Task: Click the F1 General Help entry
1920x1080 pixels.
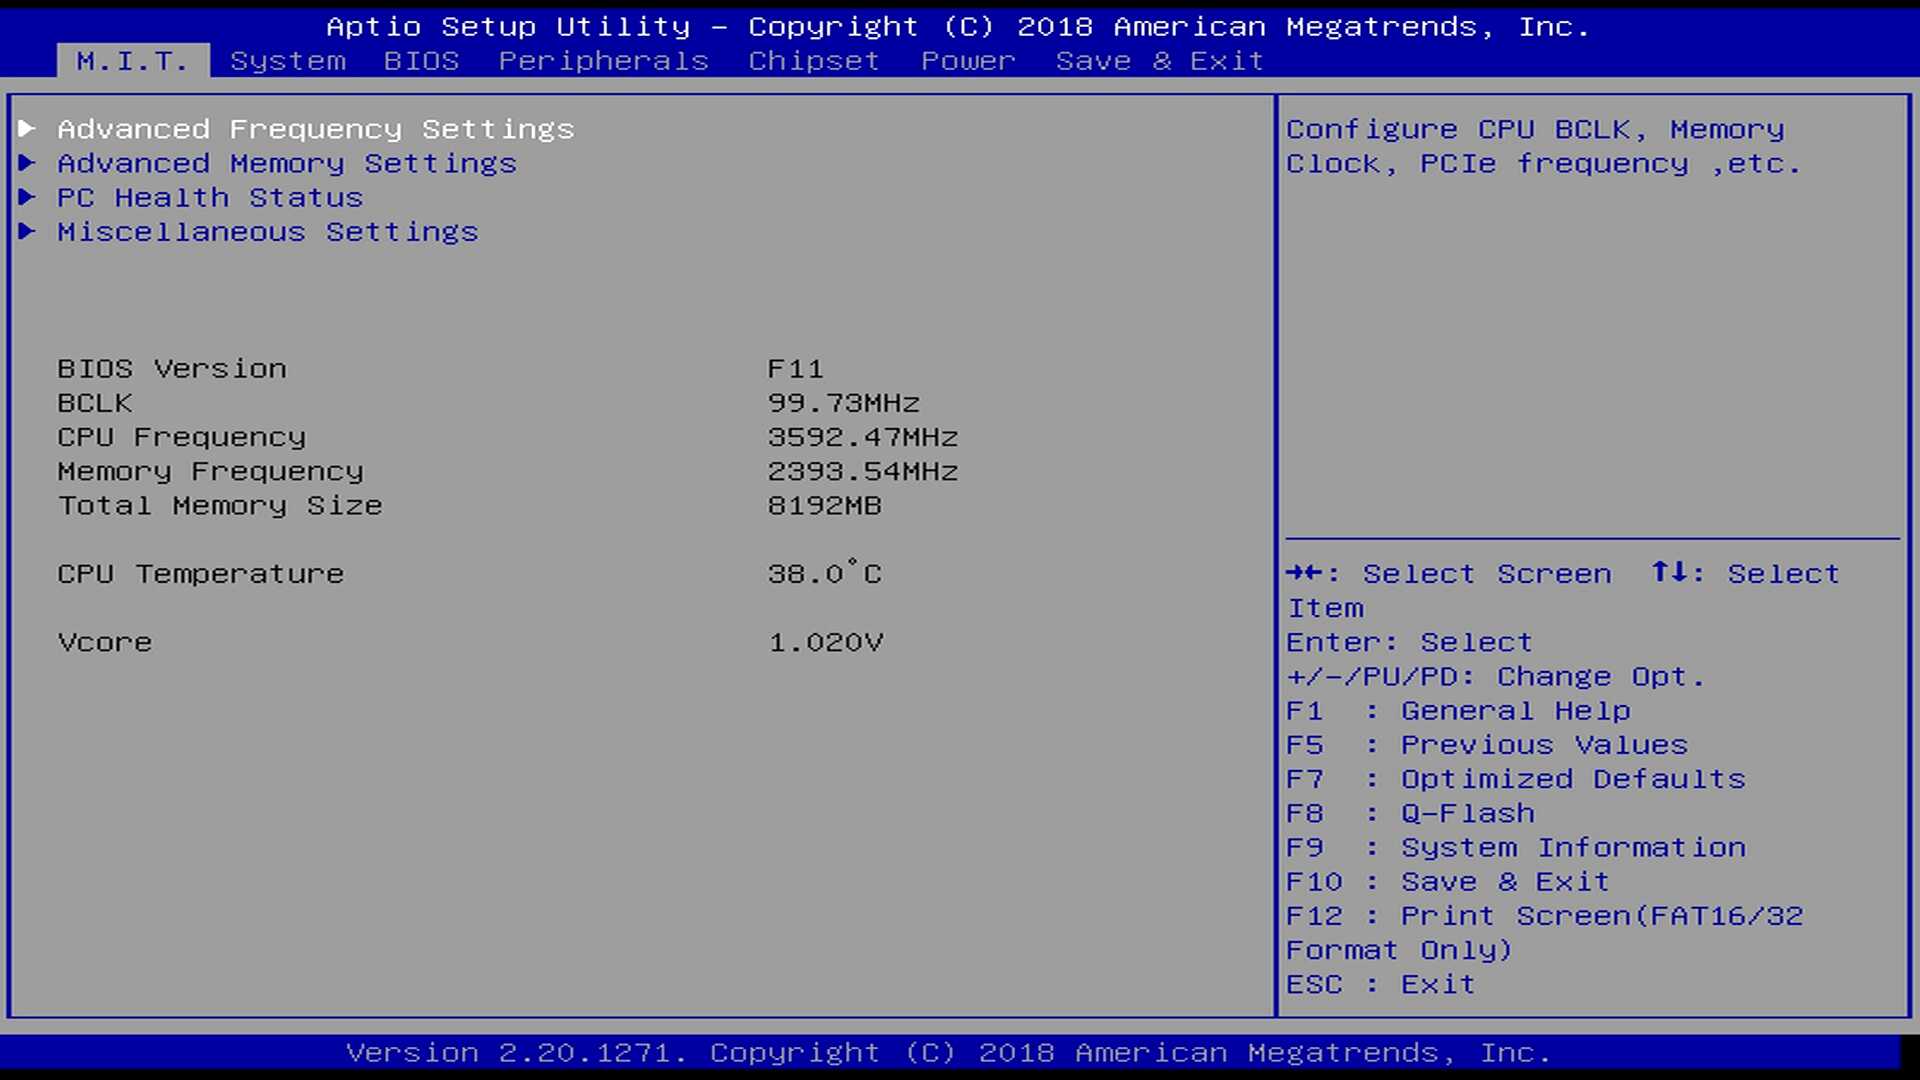Action: pyautogui.click(x=1459, y=710)
